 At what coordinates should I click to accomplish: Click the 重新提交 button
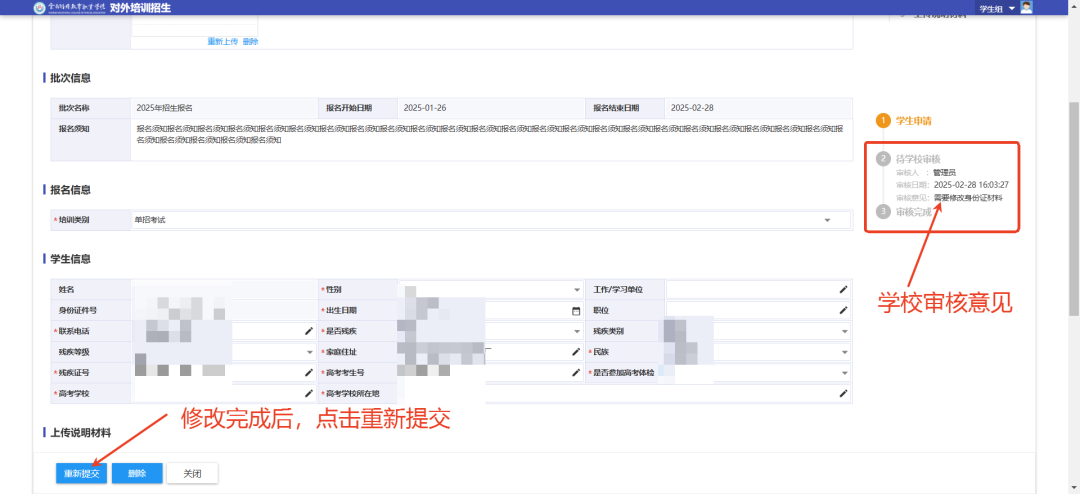(x=81, y=473)
